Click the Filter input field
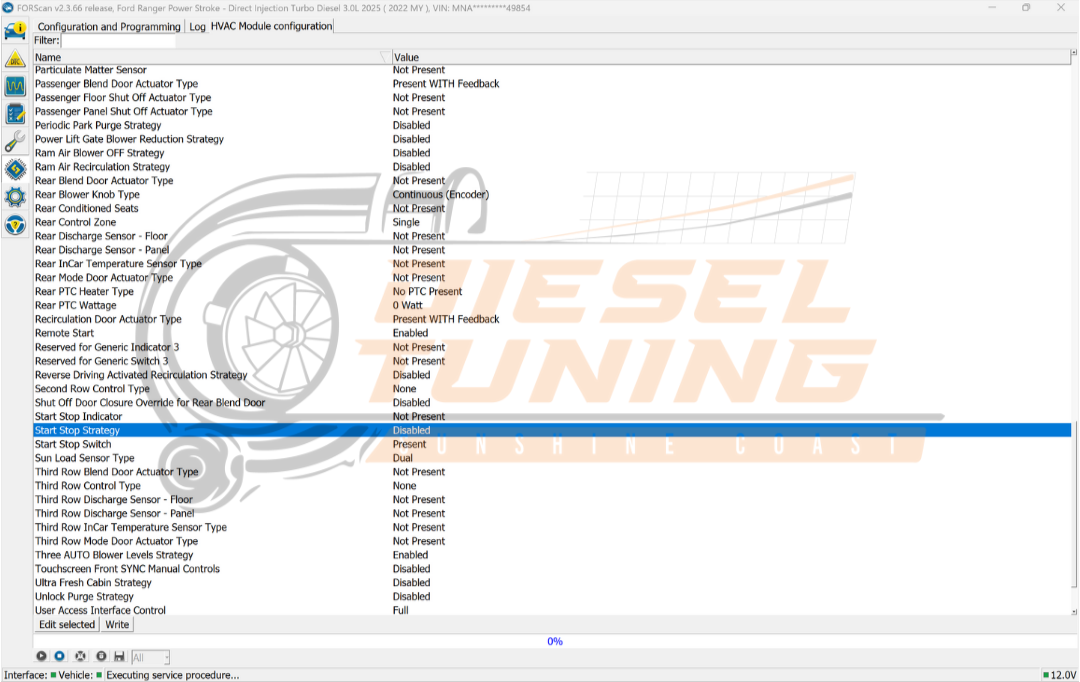The width and height of the screenshot is (1080, 682). pyautogui.click(x=118, y=41)
